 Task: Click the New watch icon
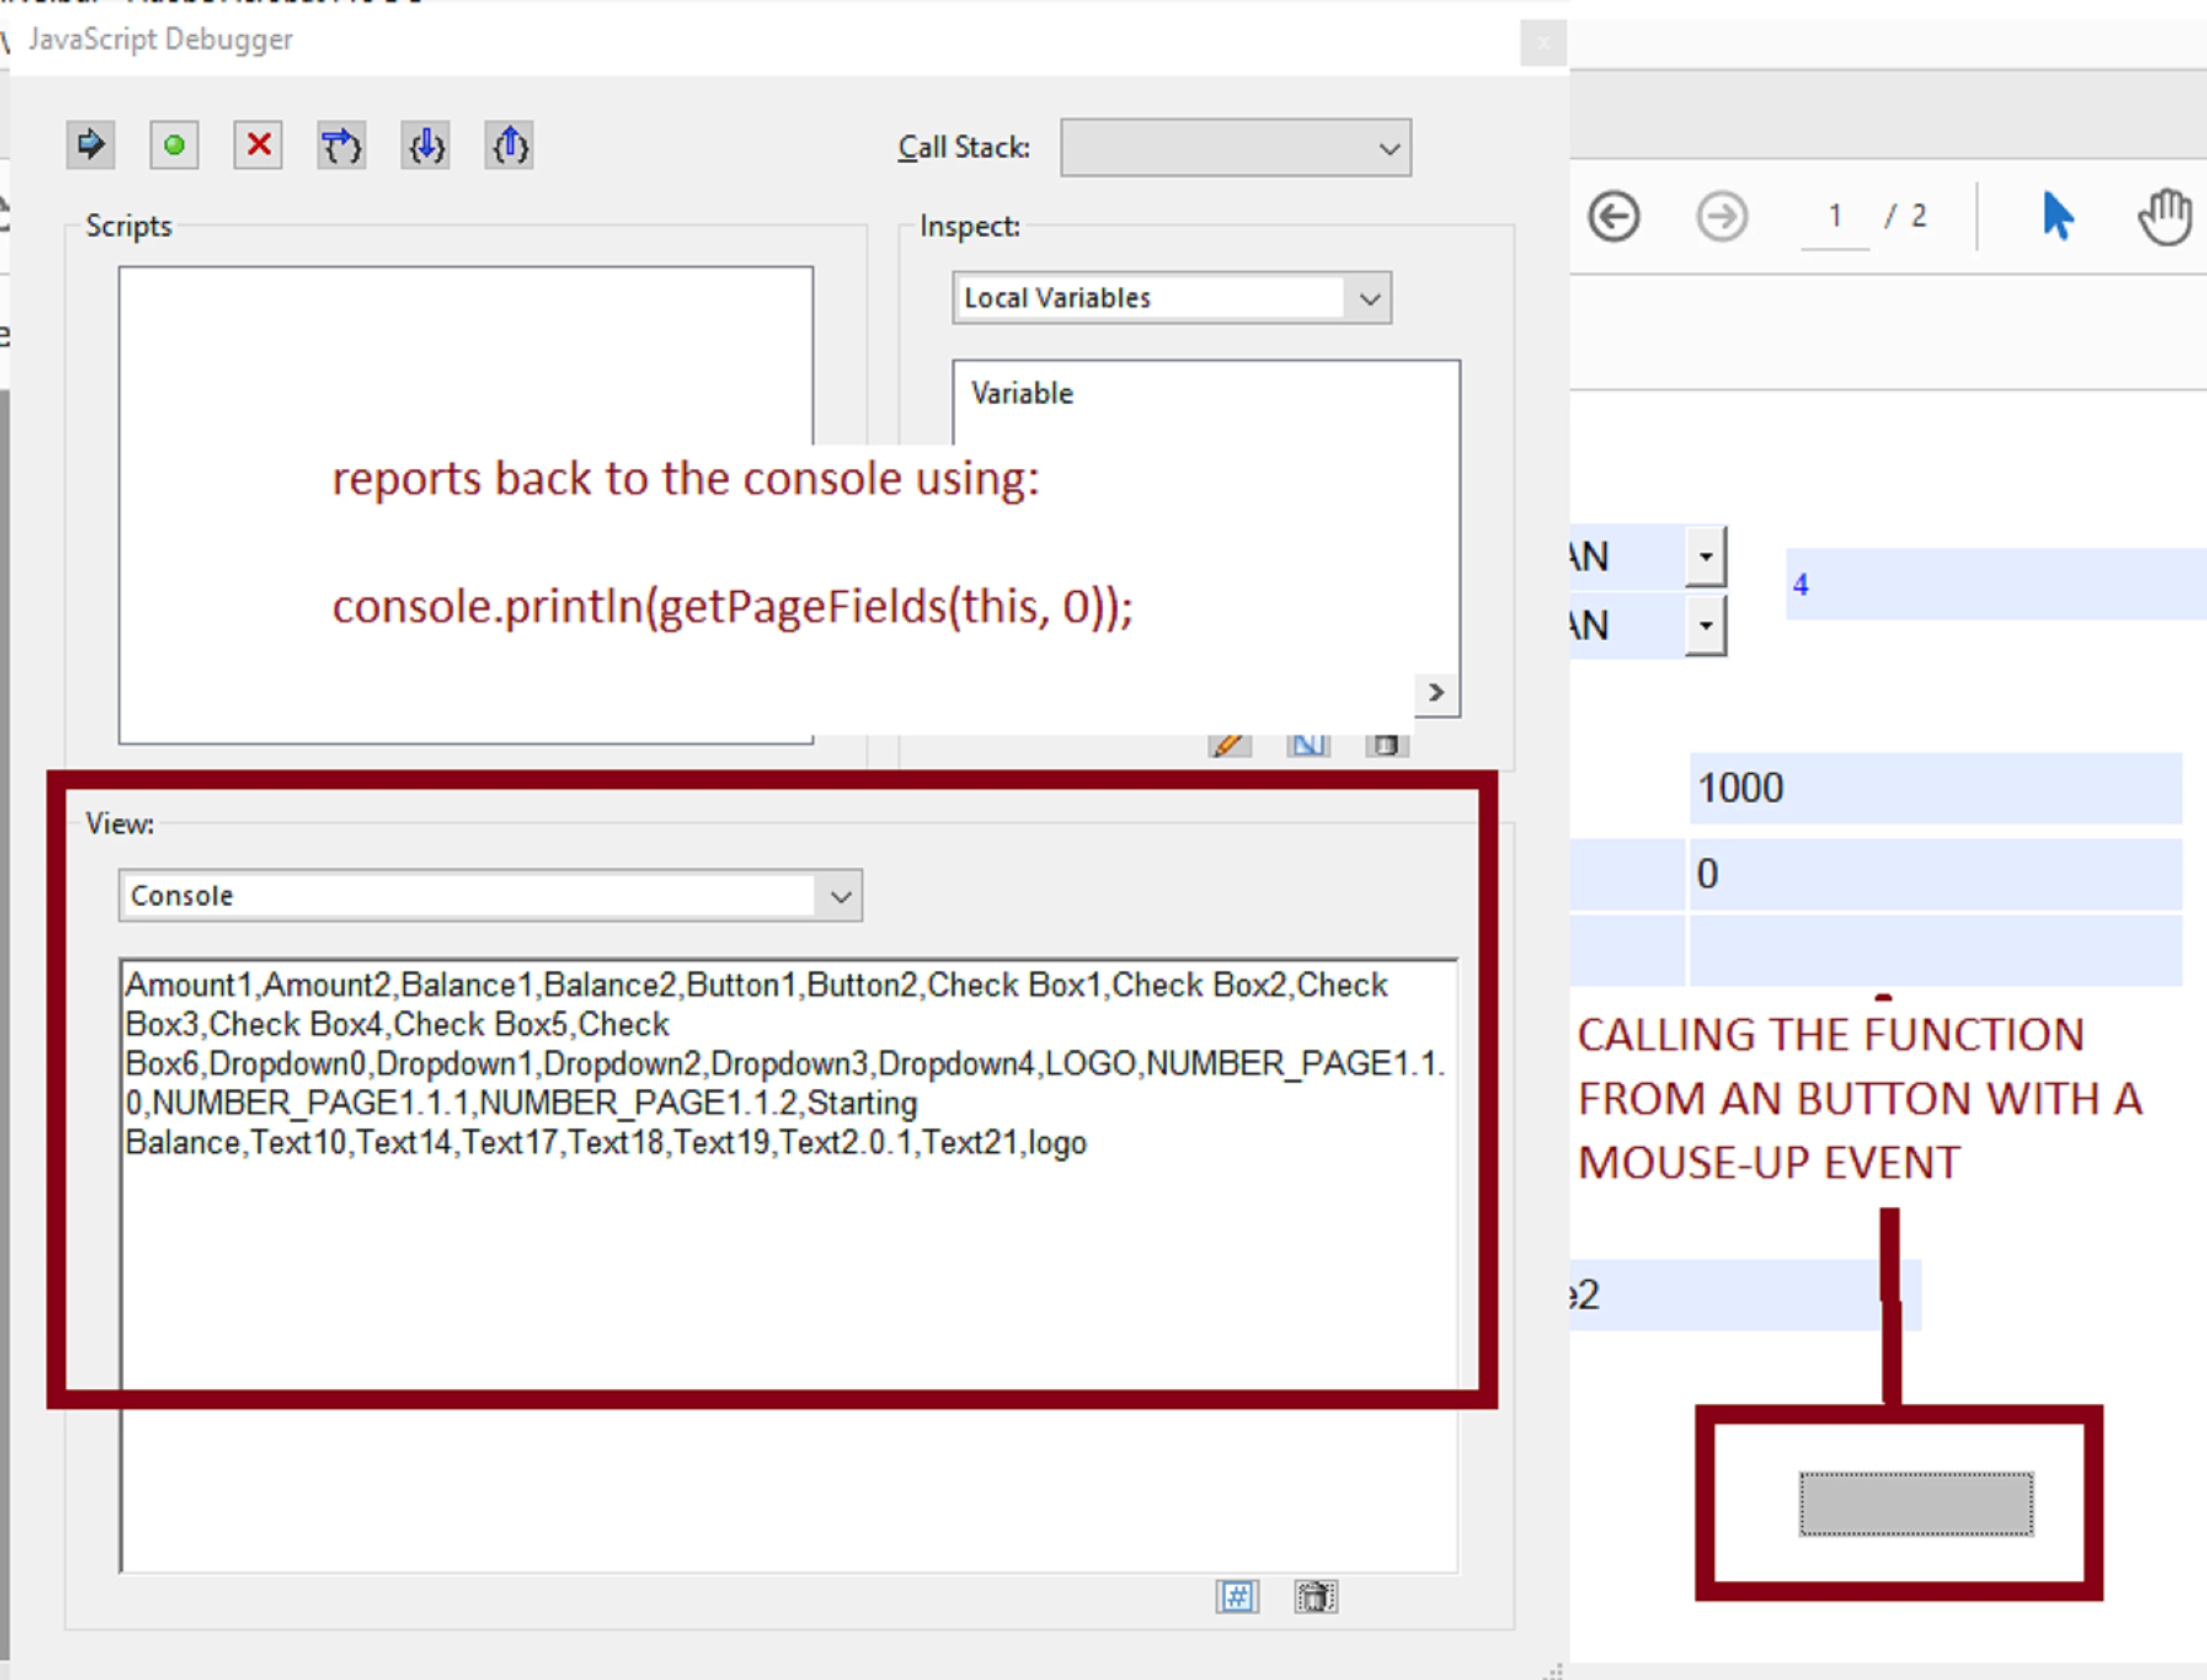[x=1308, y=745]
